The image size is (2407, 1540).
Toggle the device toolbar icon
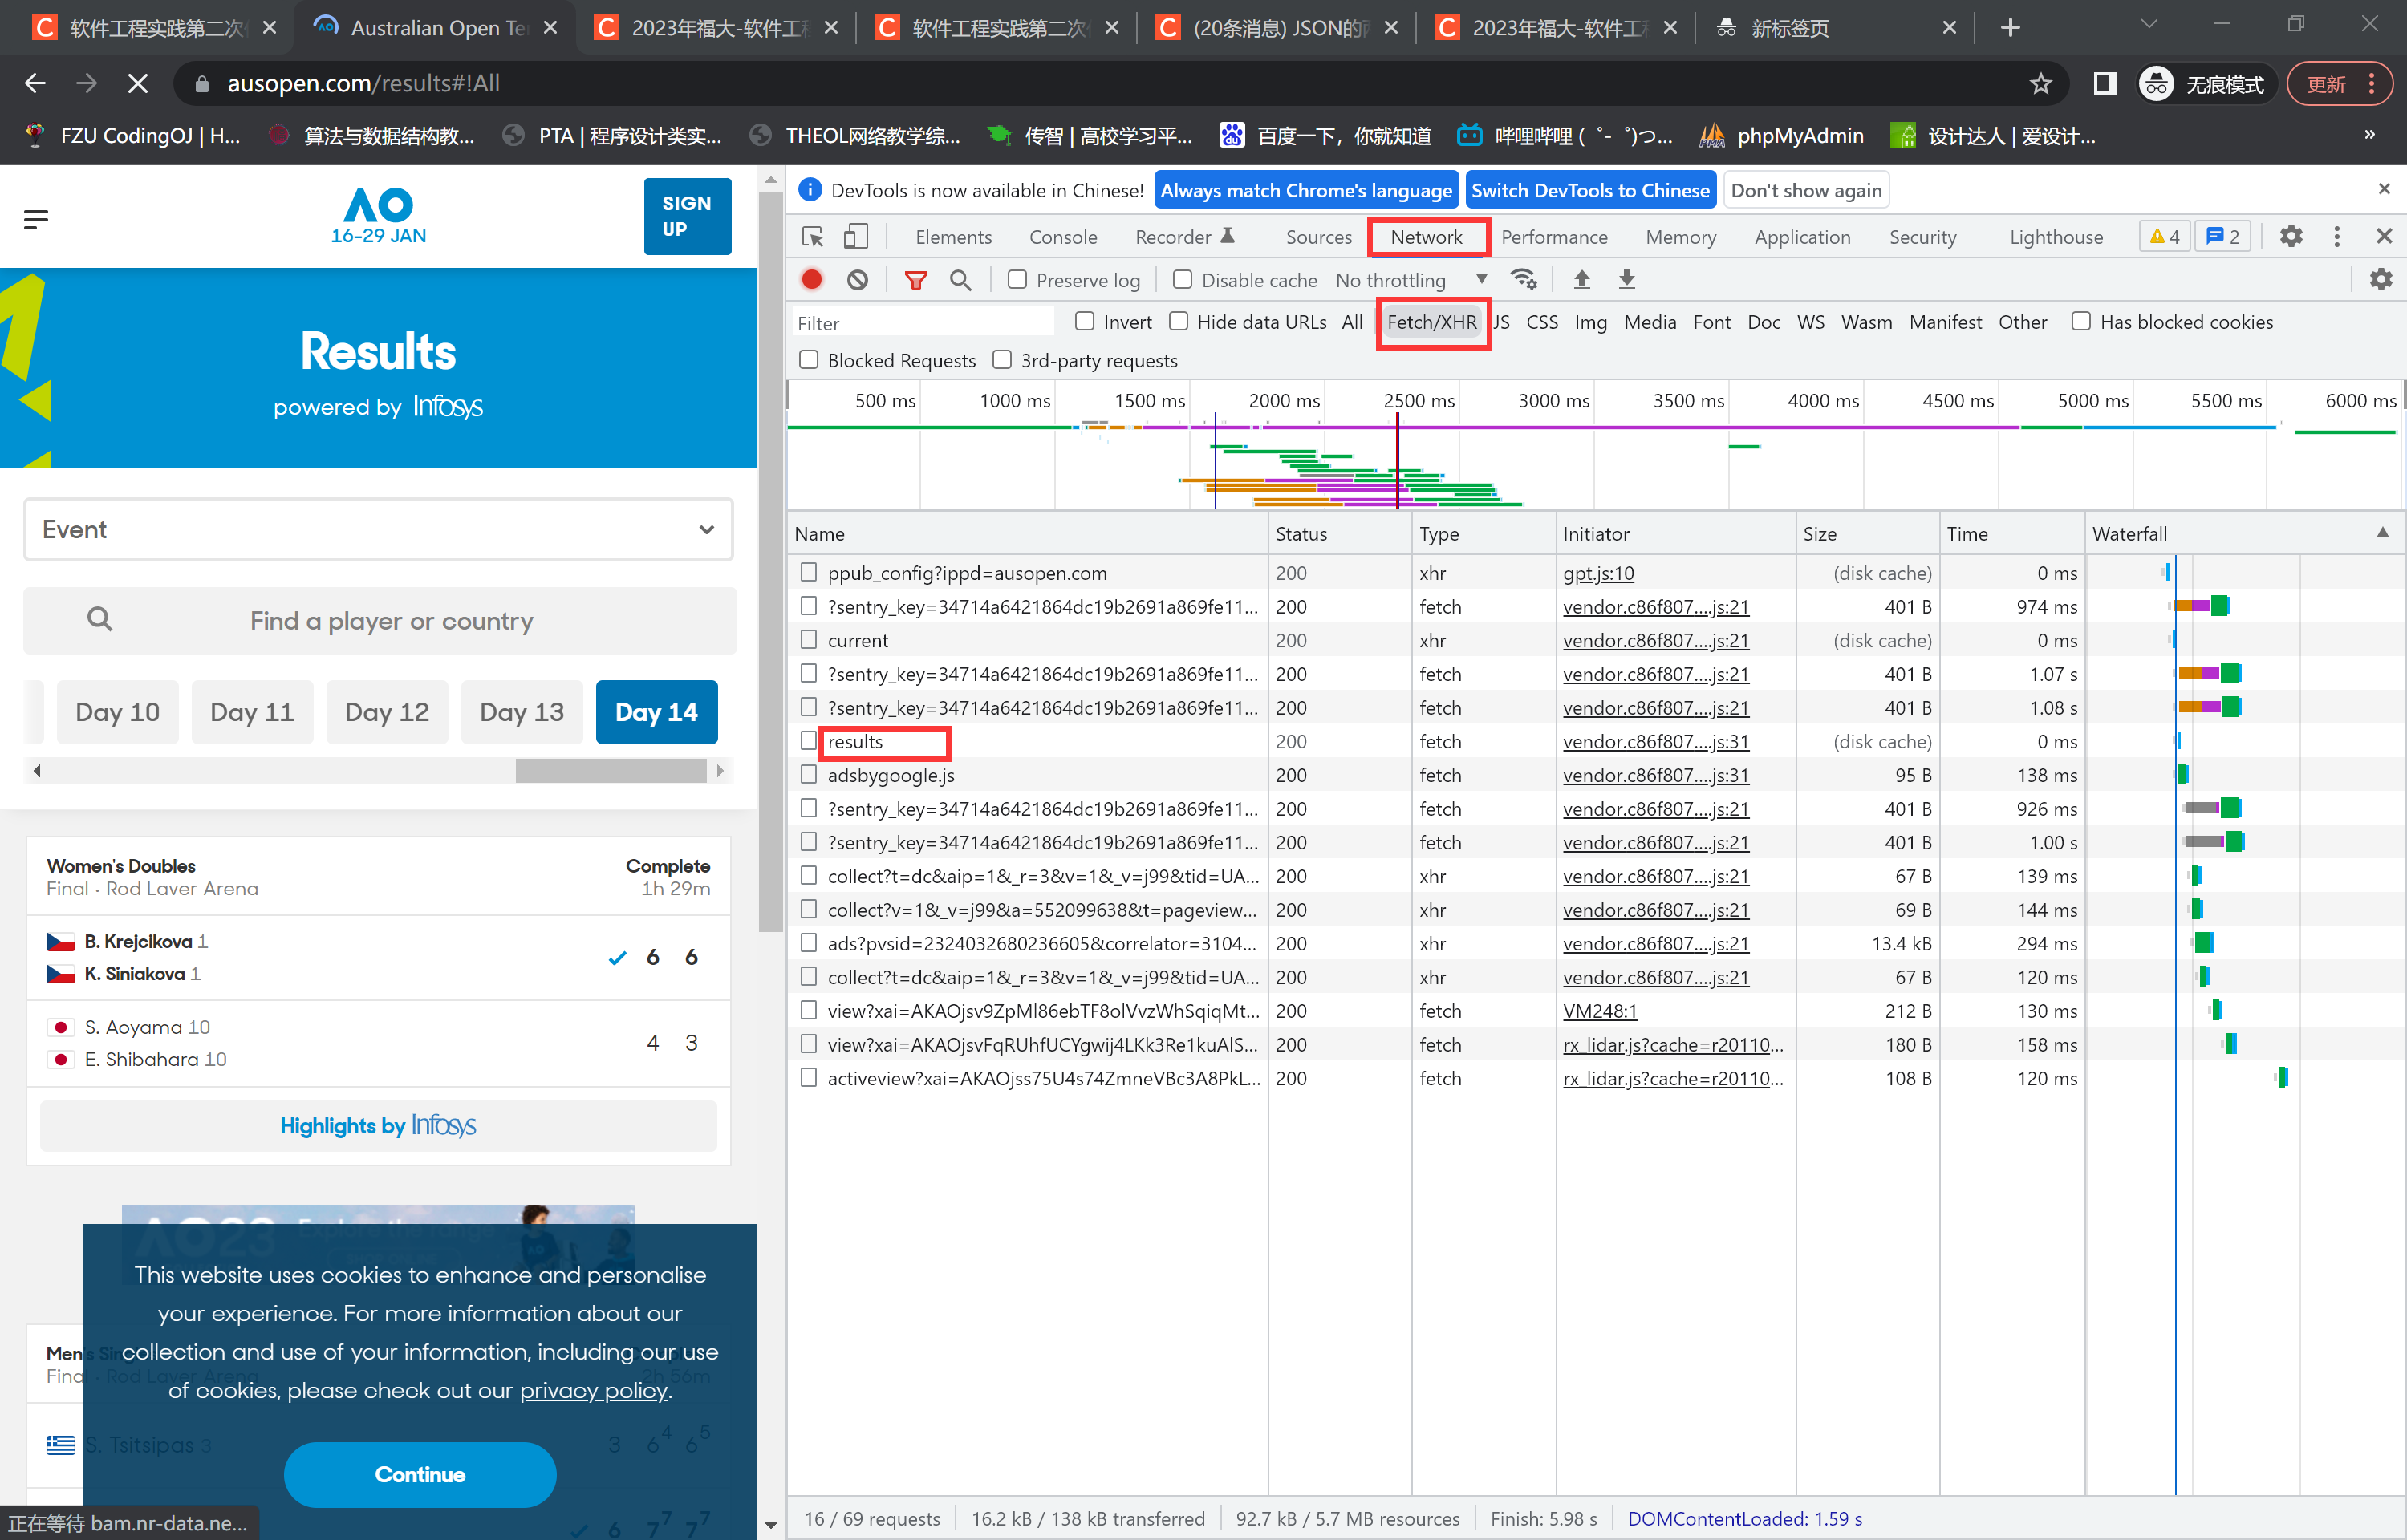click(x=855, y=237)
